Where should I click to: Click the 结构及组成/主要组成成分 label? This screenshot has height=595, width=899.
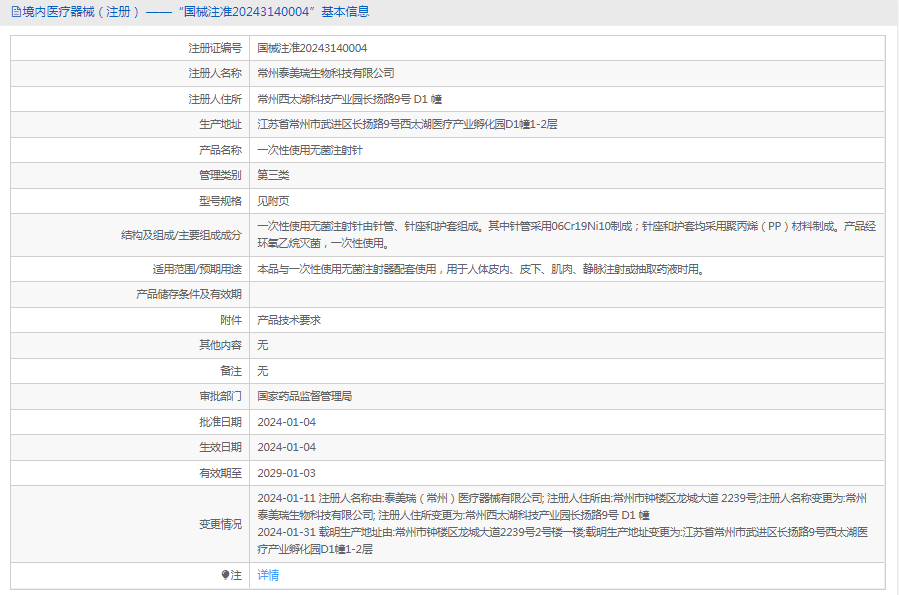(x=181, y=235)
